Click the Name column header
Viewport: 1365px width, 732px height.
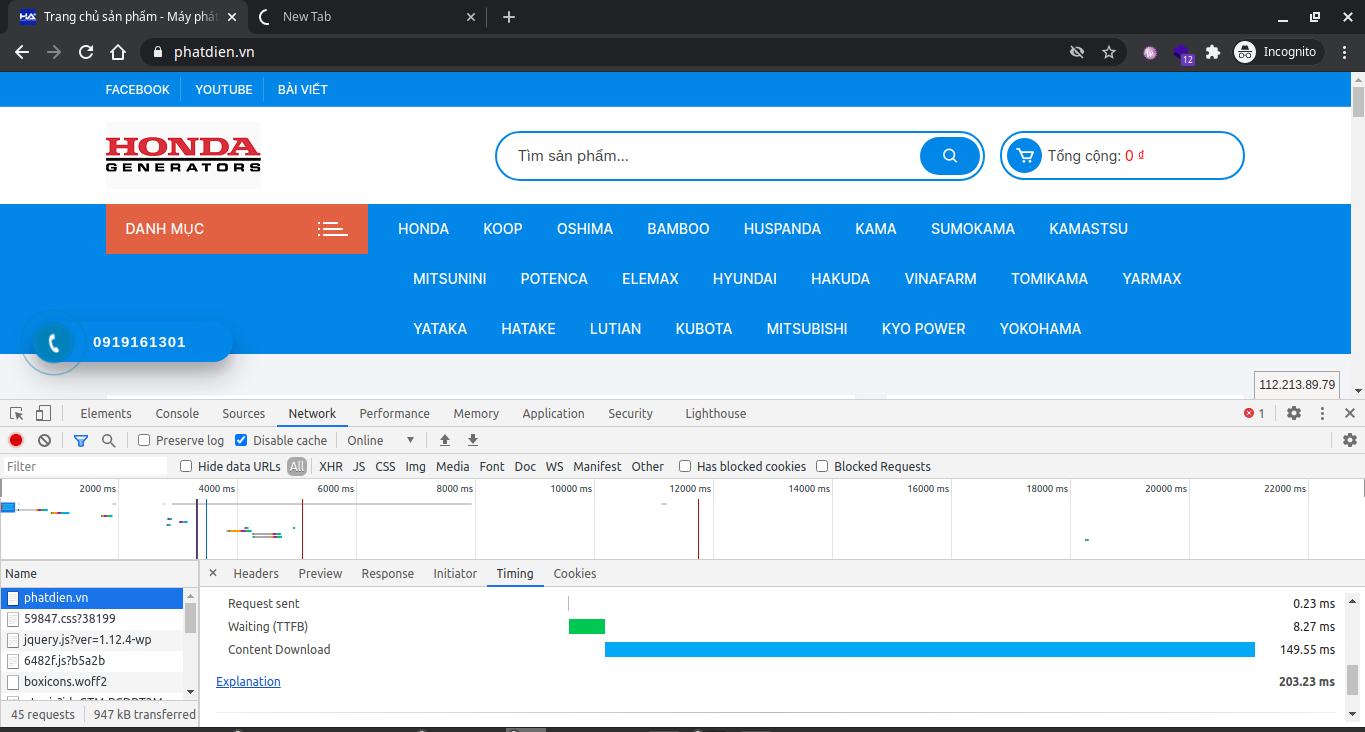pyautogui.click(x=98, y=573)
